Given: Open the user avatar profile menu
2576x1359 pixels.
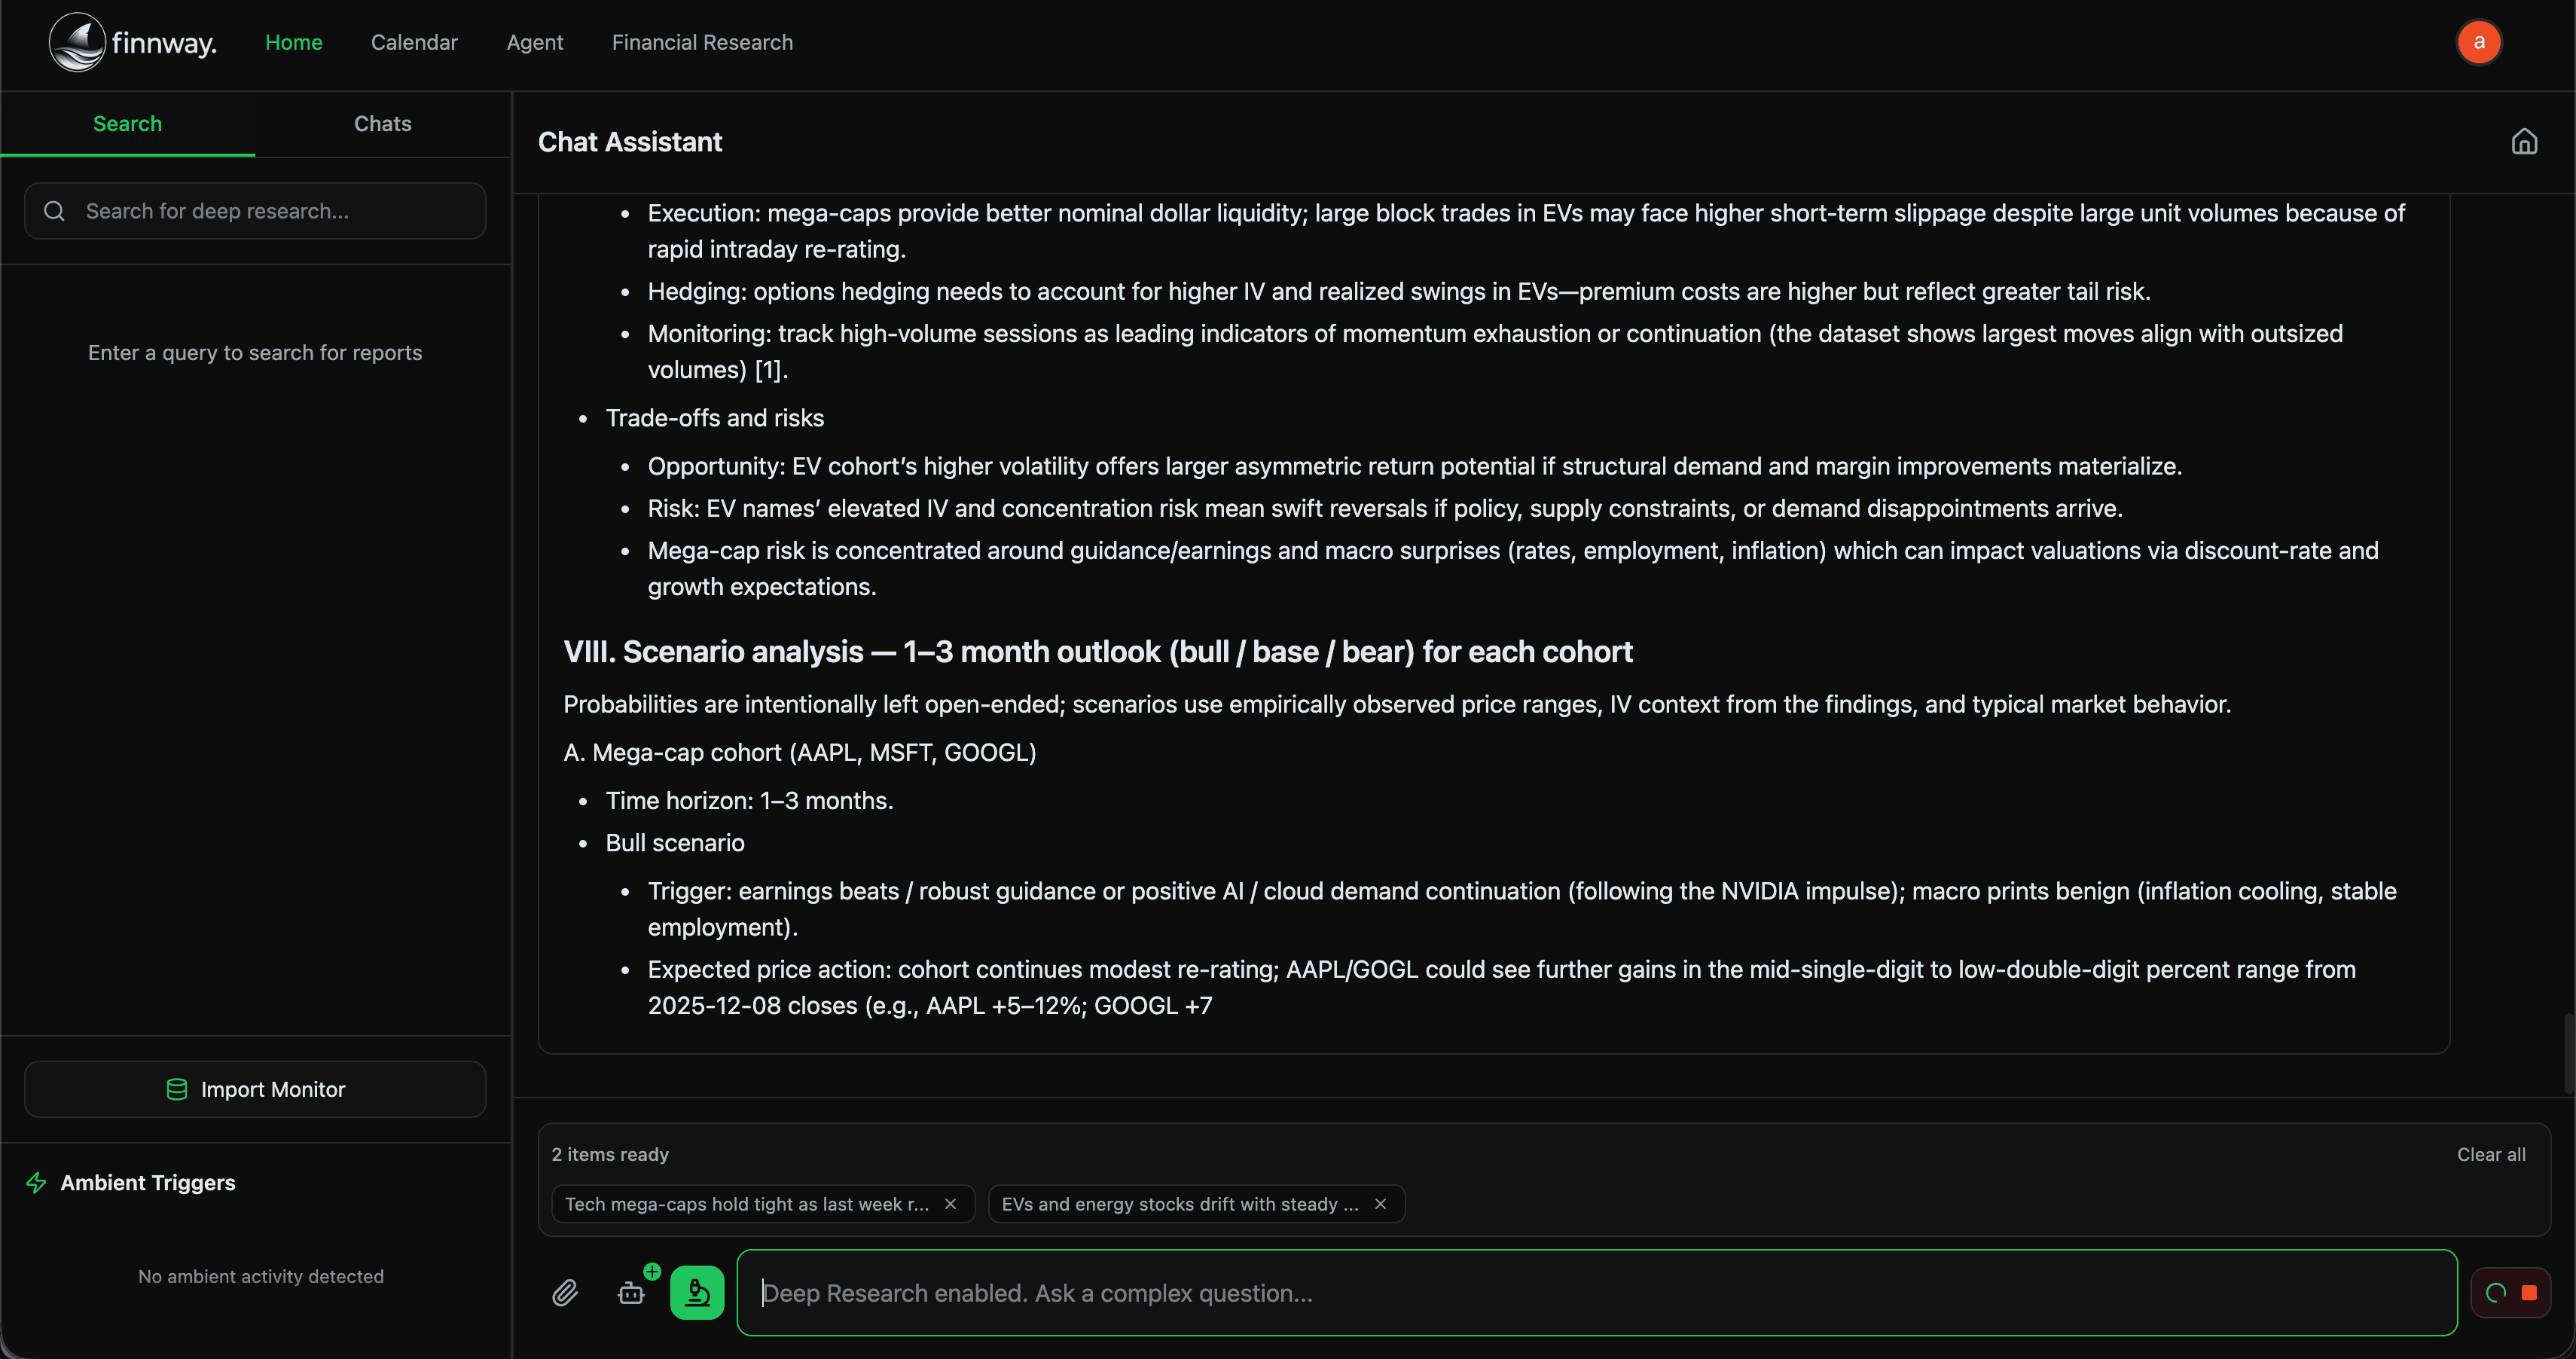Looking at the screenshot, I should click(2478, 42).
